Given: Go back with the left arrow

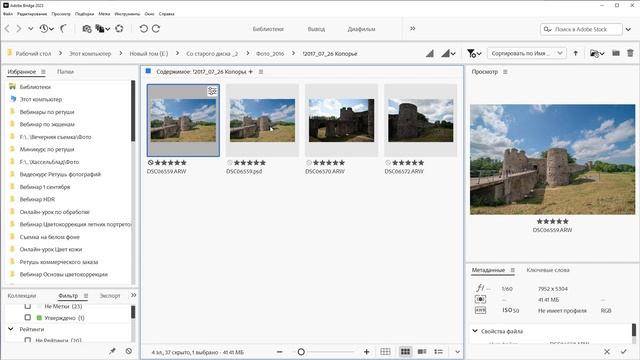Looking at the screenshot, I should (x=7, y=29).
